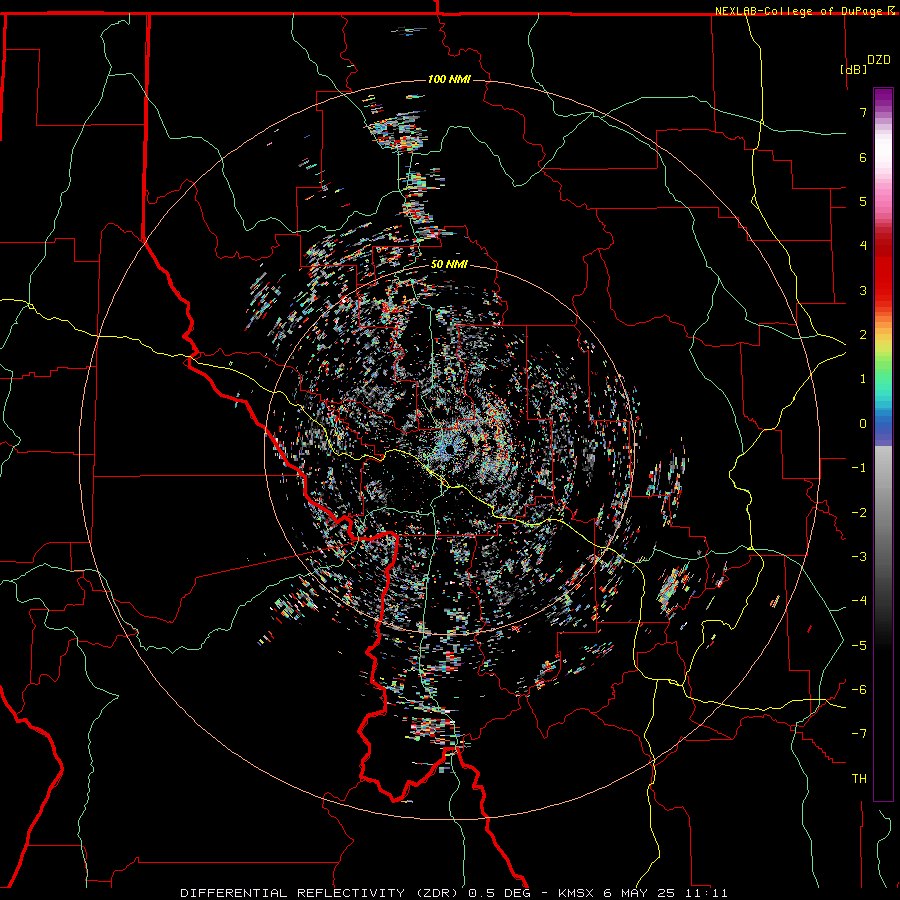This screenshot has height=900, width=900.
Task: Click the -2 value on the color scale
Action: tap(859, 512)
